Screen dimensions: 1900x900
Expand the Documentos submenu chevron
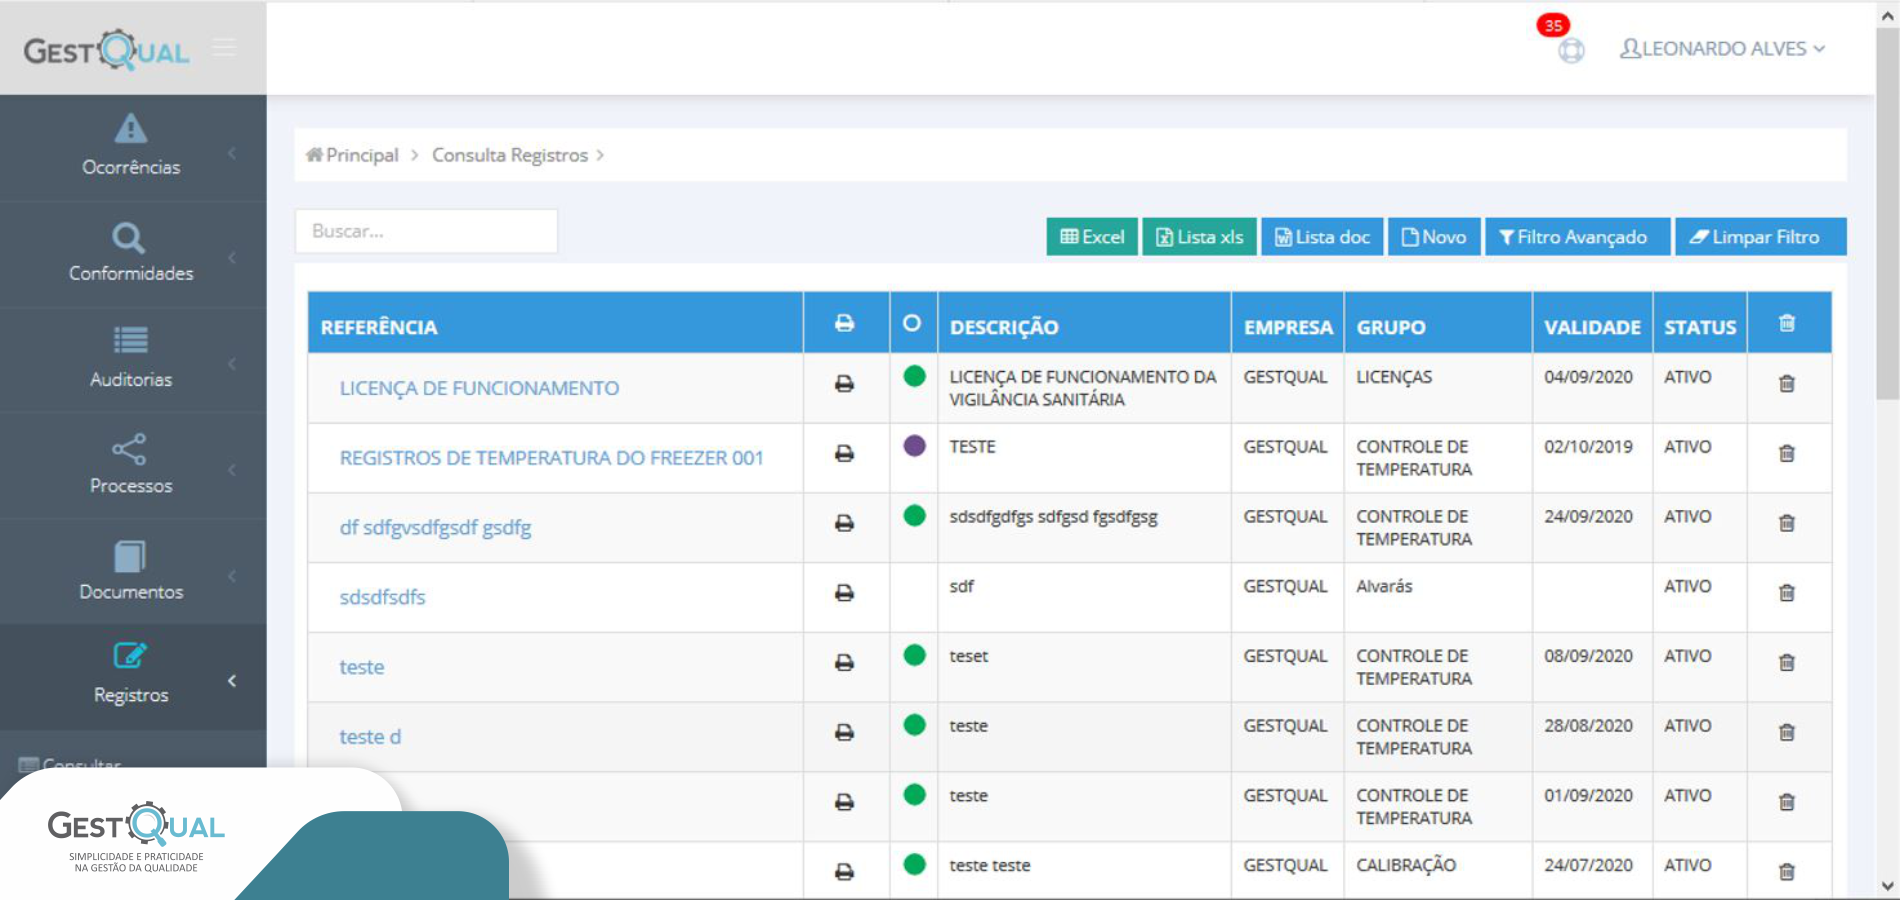232,576
